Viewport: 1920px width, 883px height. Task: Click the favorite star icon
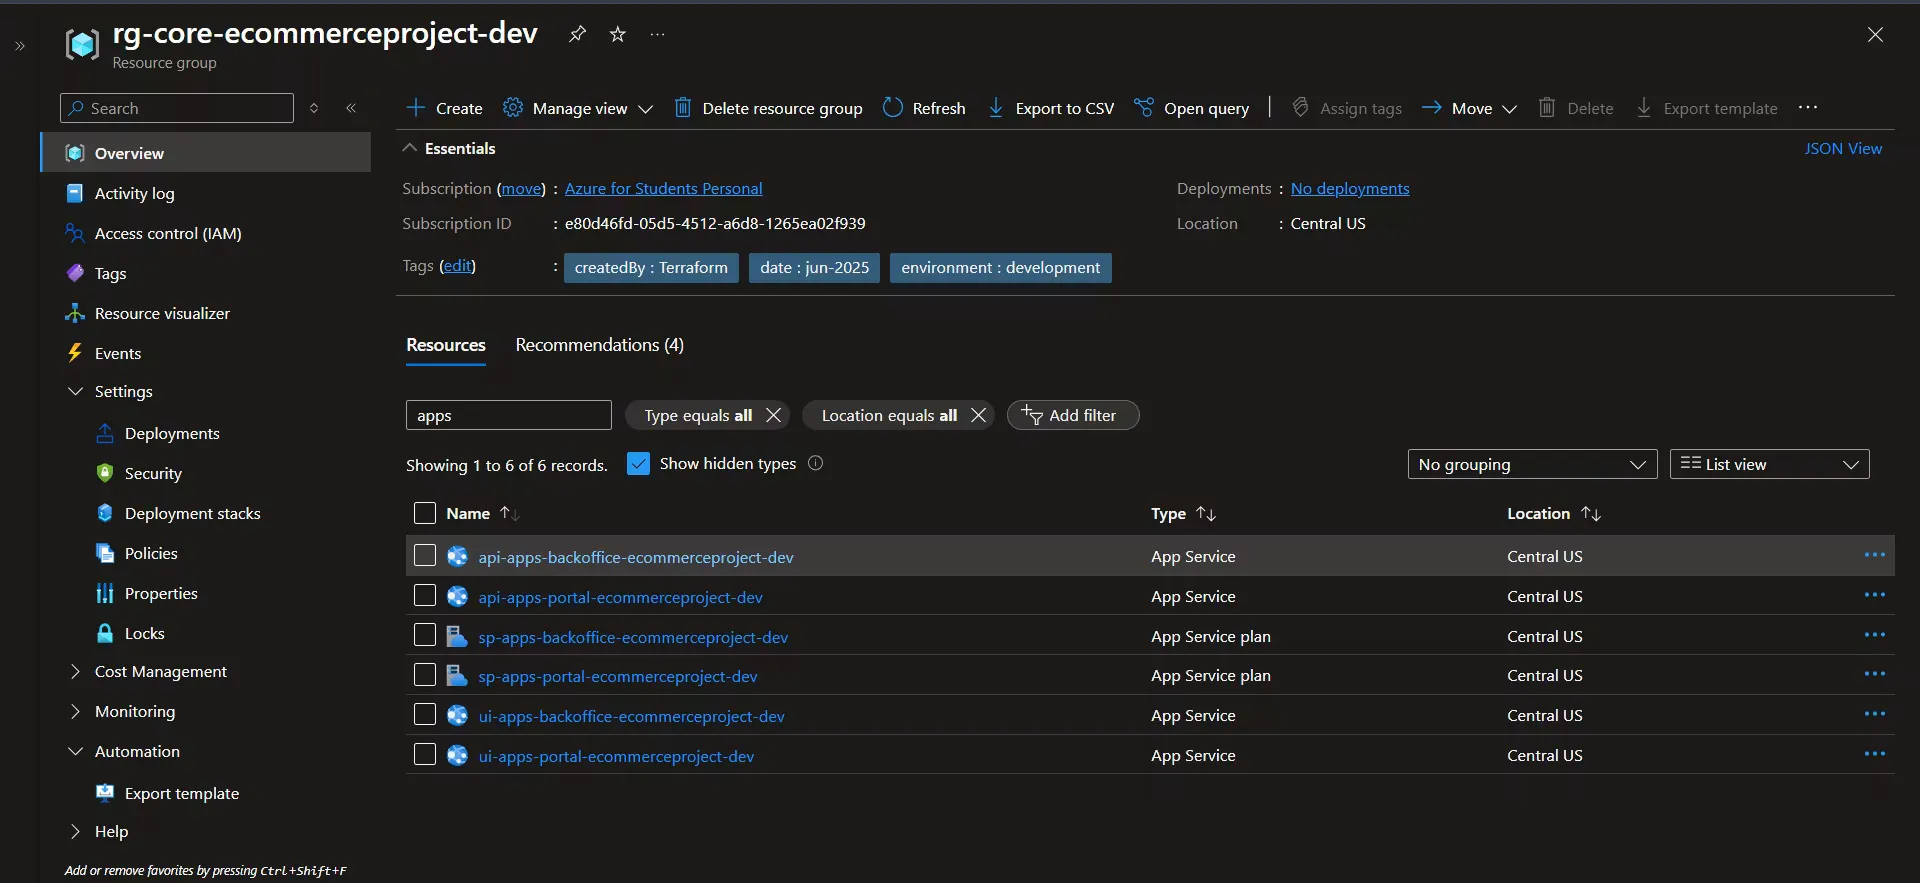(618, 34)
